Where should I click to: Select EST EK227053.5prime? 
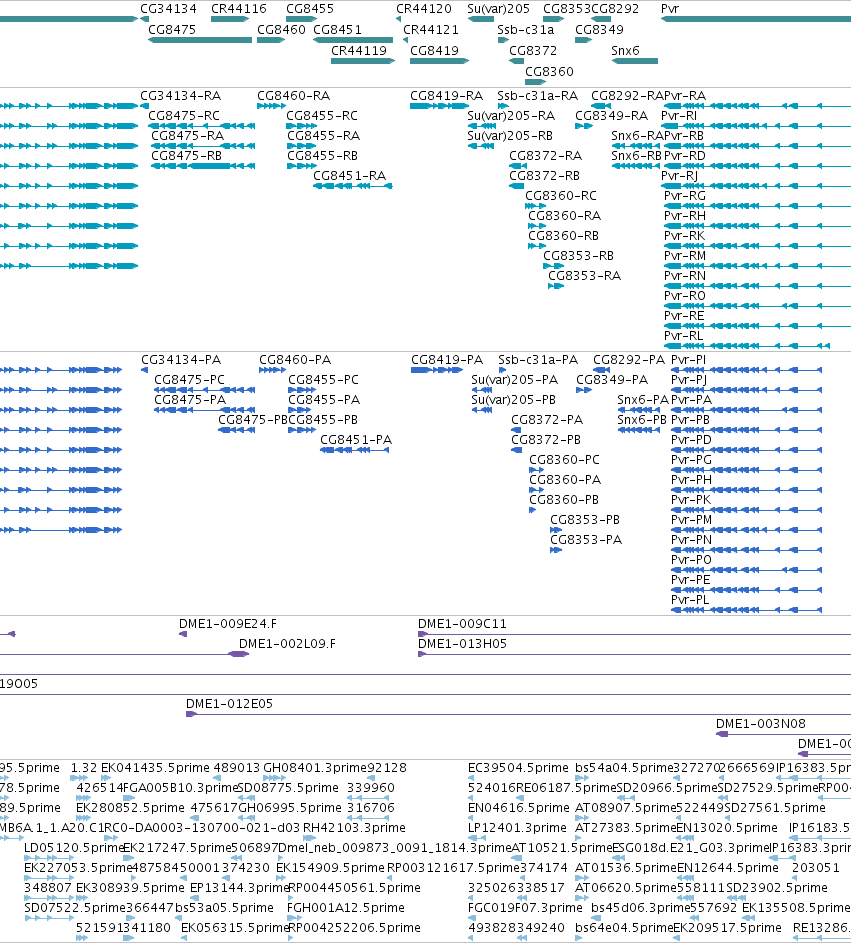click(78, 868)
